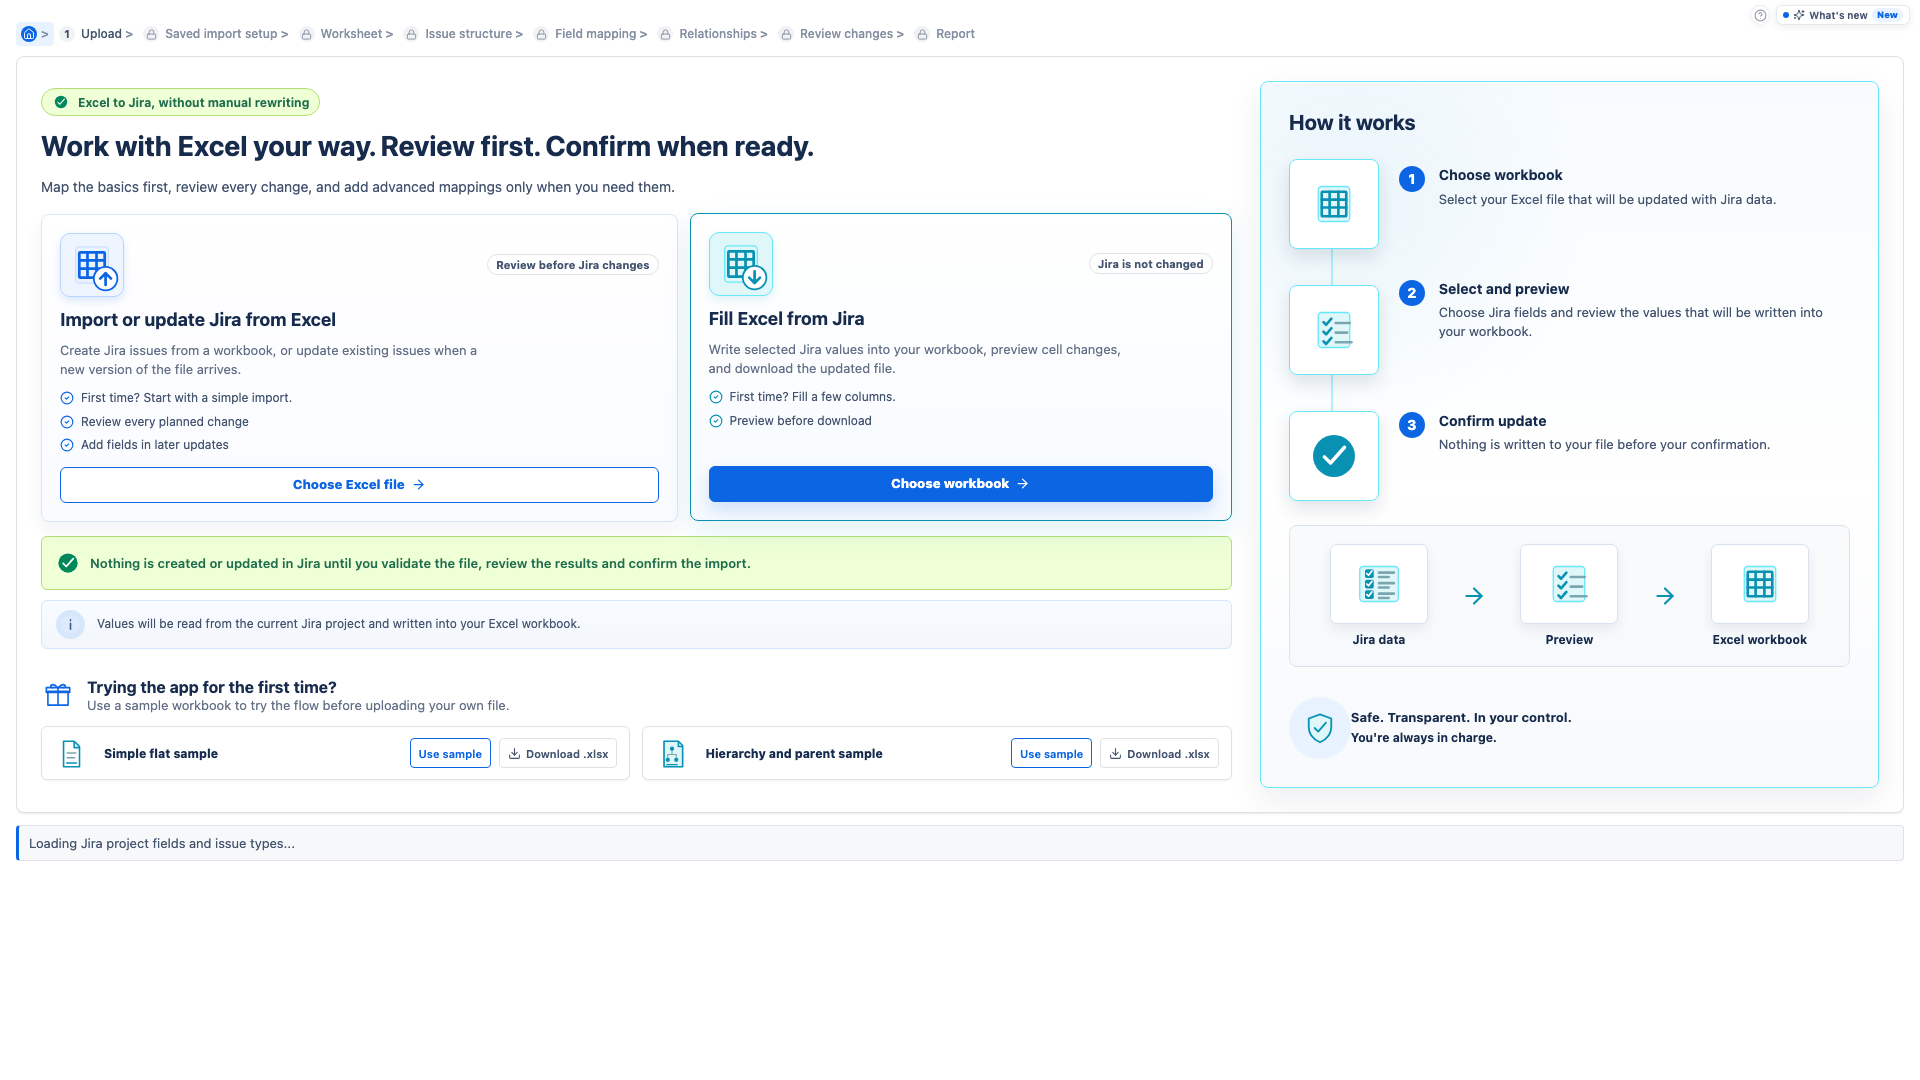Click step number 3 circle
Viewport: 1920px width, 1080px height.
coord(1412,425)
